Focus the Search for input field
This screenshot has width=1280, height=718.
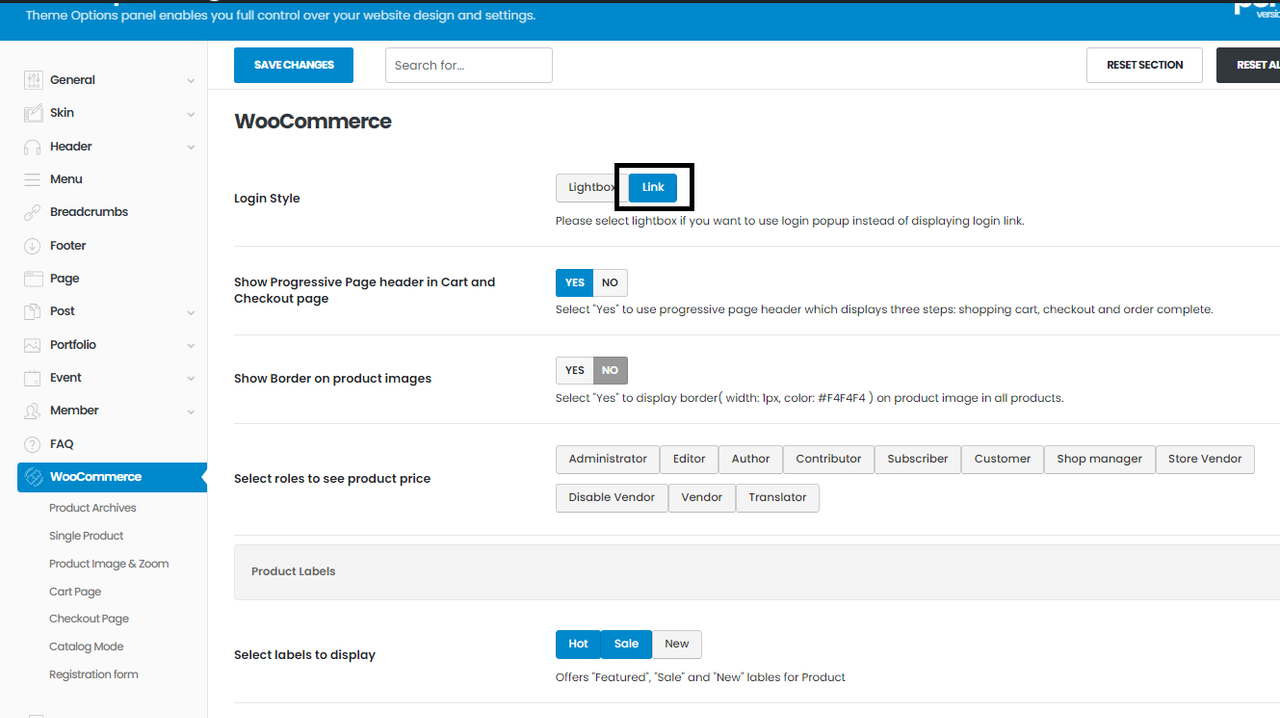click(469, 65)
